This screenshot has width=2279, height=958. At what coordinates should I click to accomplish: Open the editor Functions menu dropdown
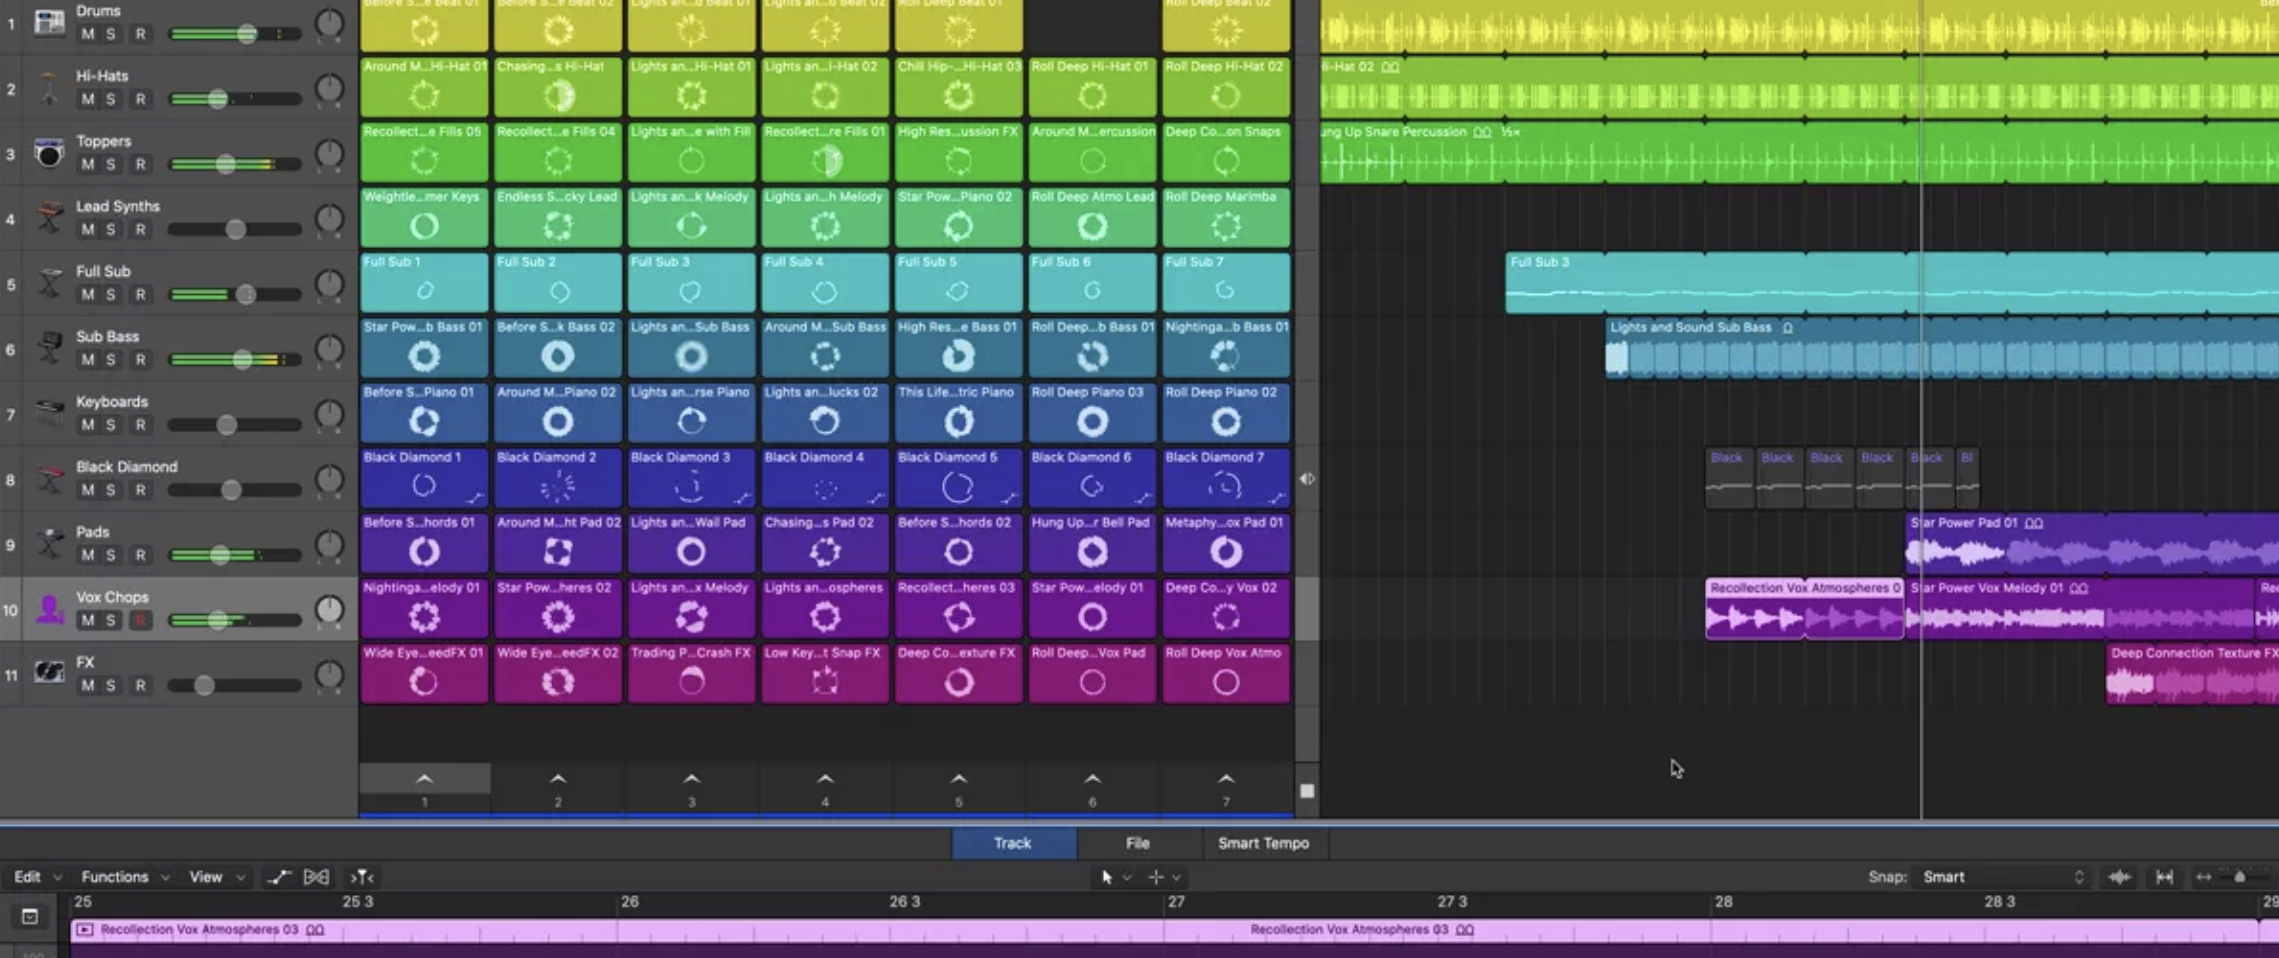click(125, 877)
